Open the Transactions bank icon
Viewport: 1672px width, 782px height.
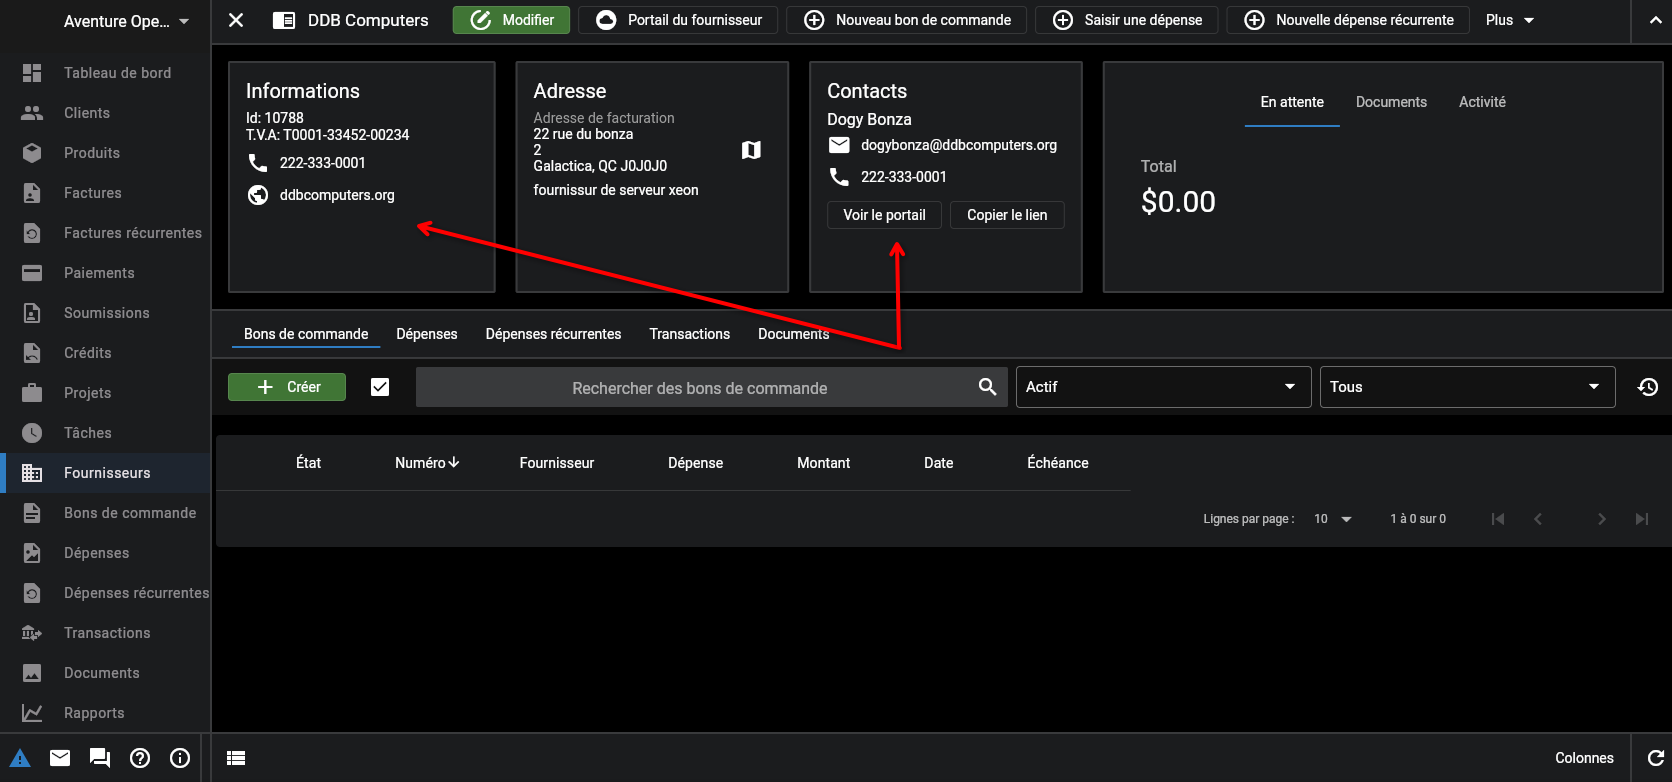pyautogui.click(x=32, y=633)
